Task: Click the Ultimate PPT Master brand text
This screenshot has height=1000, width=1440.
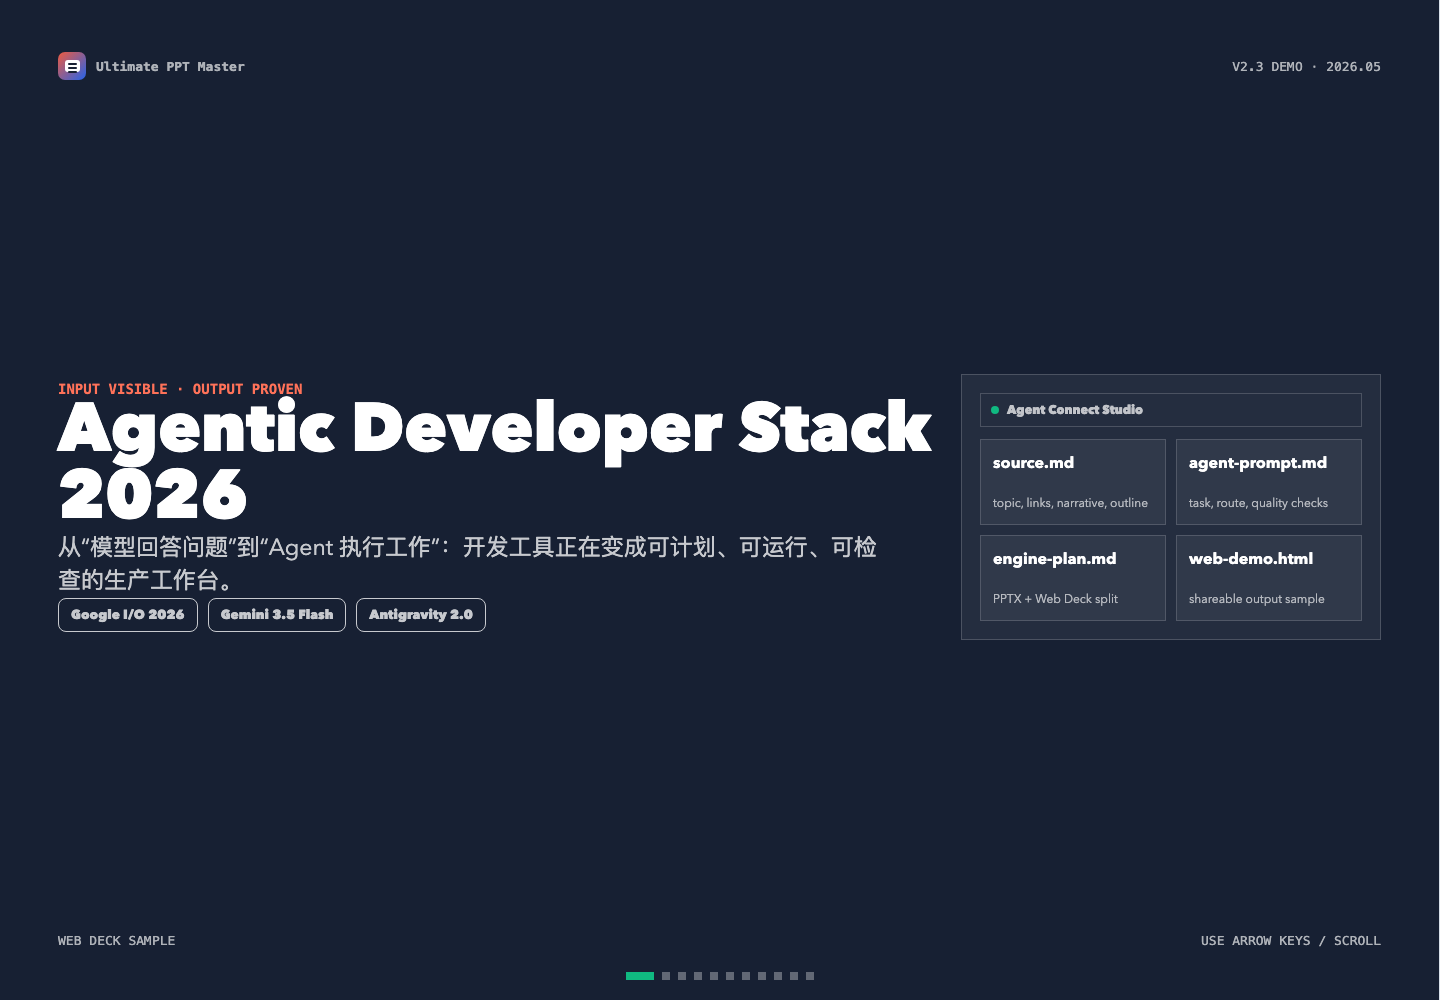Action: coord(170,67)
